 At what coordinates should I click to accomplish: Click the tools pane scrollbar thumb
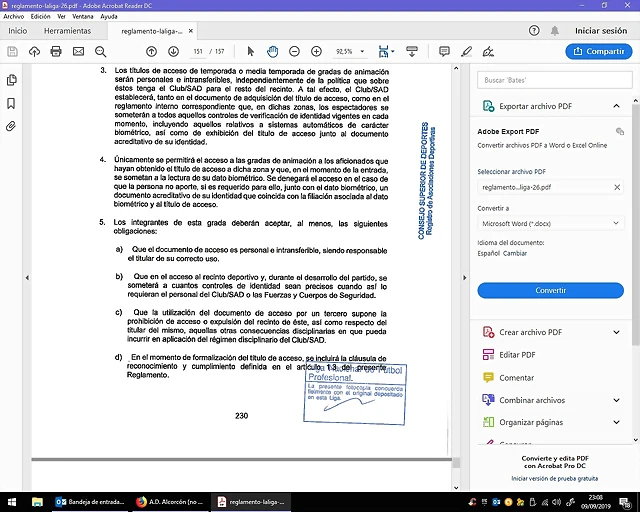coord(636,223)
